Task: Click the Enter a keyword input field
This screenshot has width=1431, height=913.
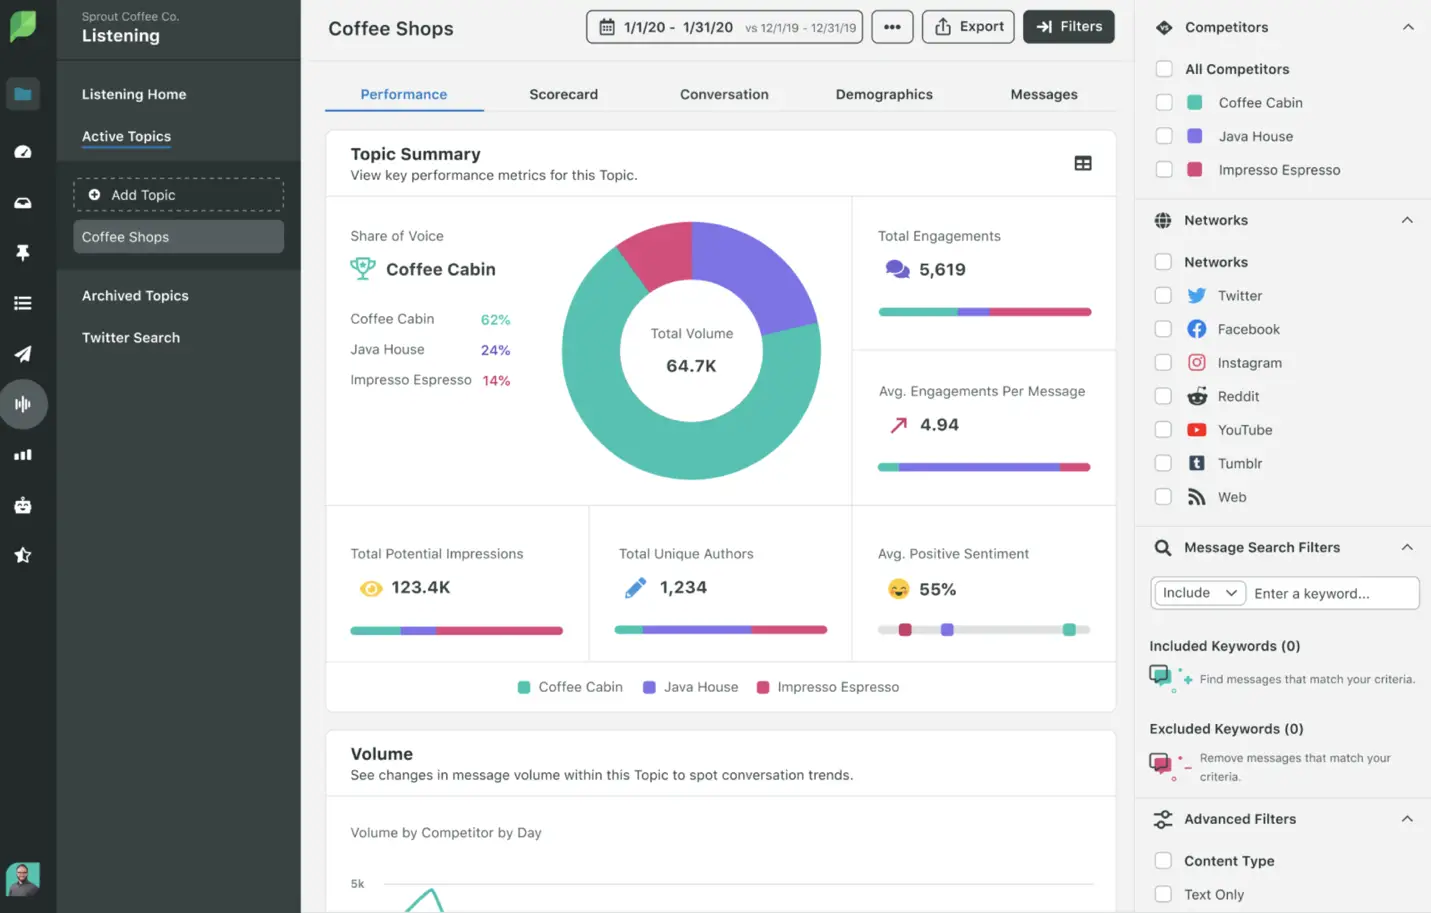Action: [1333, 593]
